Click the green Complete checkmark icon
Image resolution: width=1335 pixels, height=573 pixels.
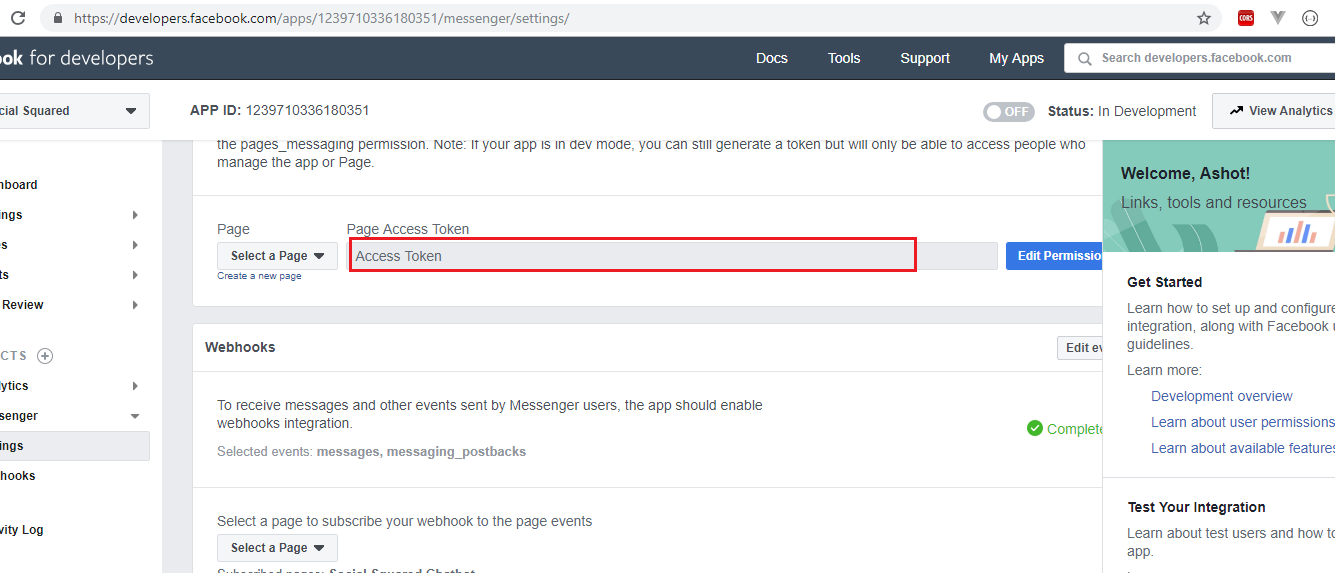1035,429
